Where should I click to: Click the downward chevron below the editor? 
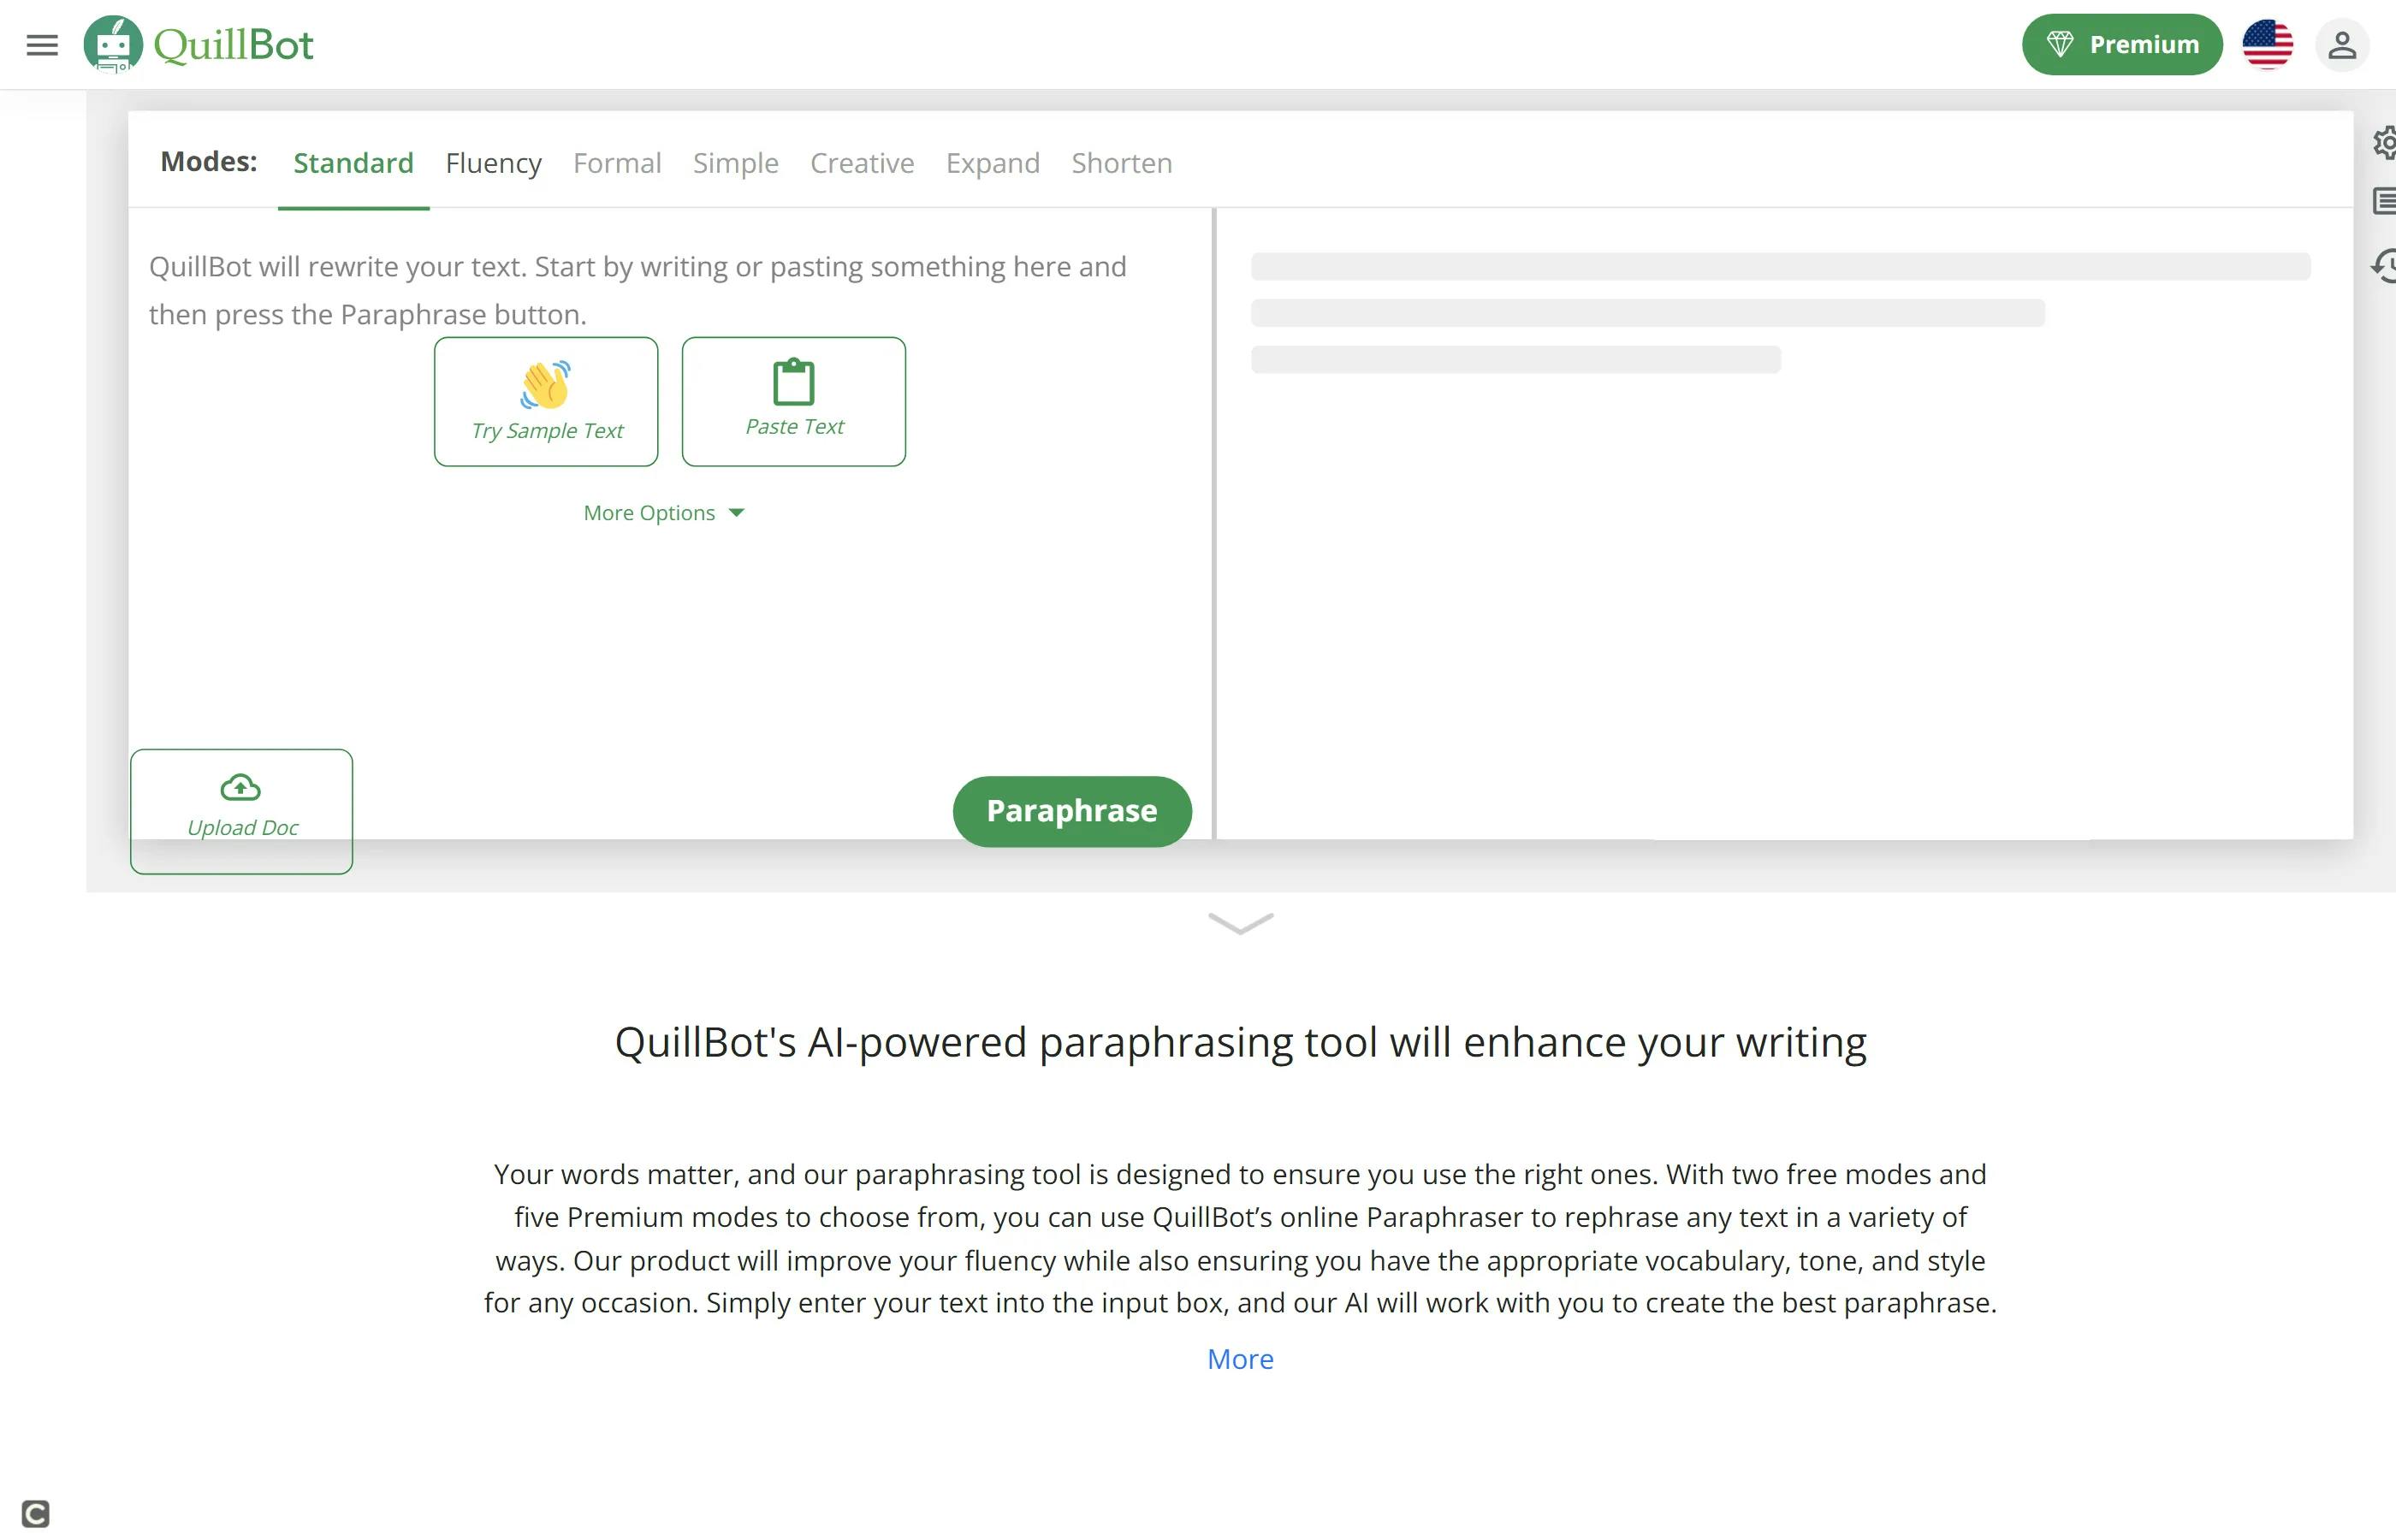tap(1240, 923)
